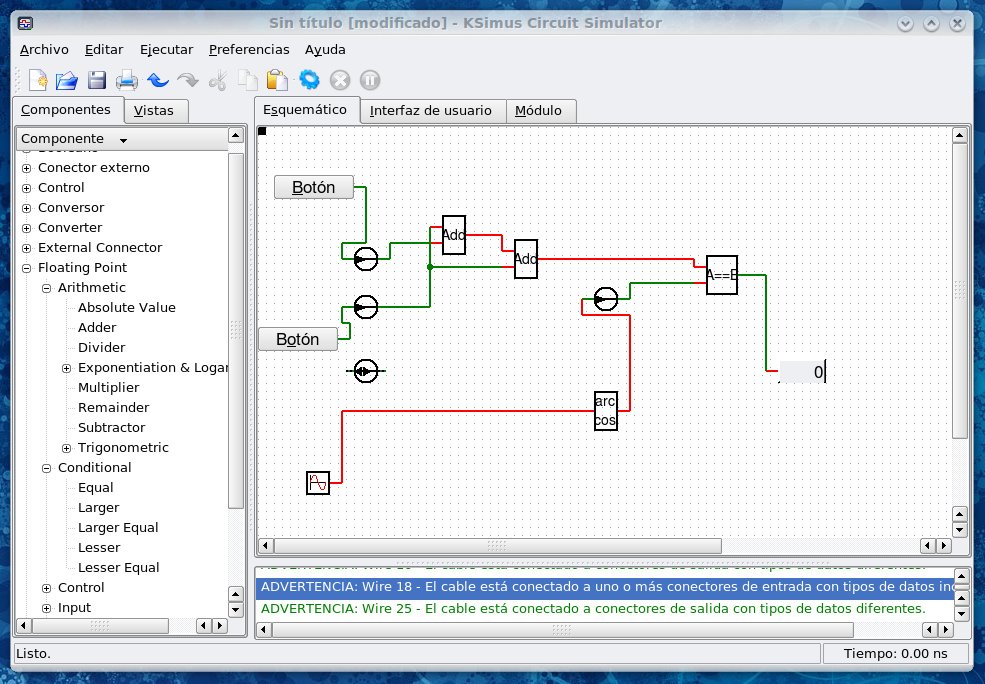Select the A==B comparator component
Viewport: 985px width, 684px height.
click(722, 275)
